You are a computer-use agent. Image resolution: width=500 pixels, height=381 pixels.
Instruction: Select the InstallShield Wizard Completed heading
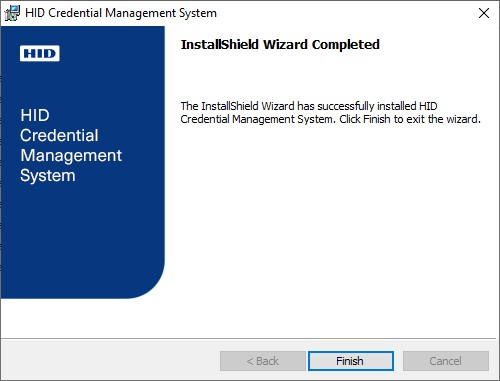click(x=280, y=44)
